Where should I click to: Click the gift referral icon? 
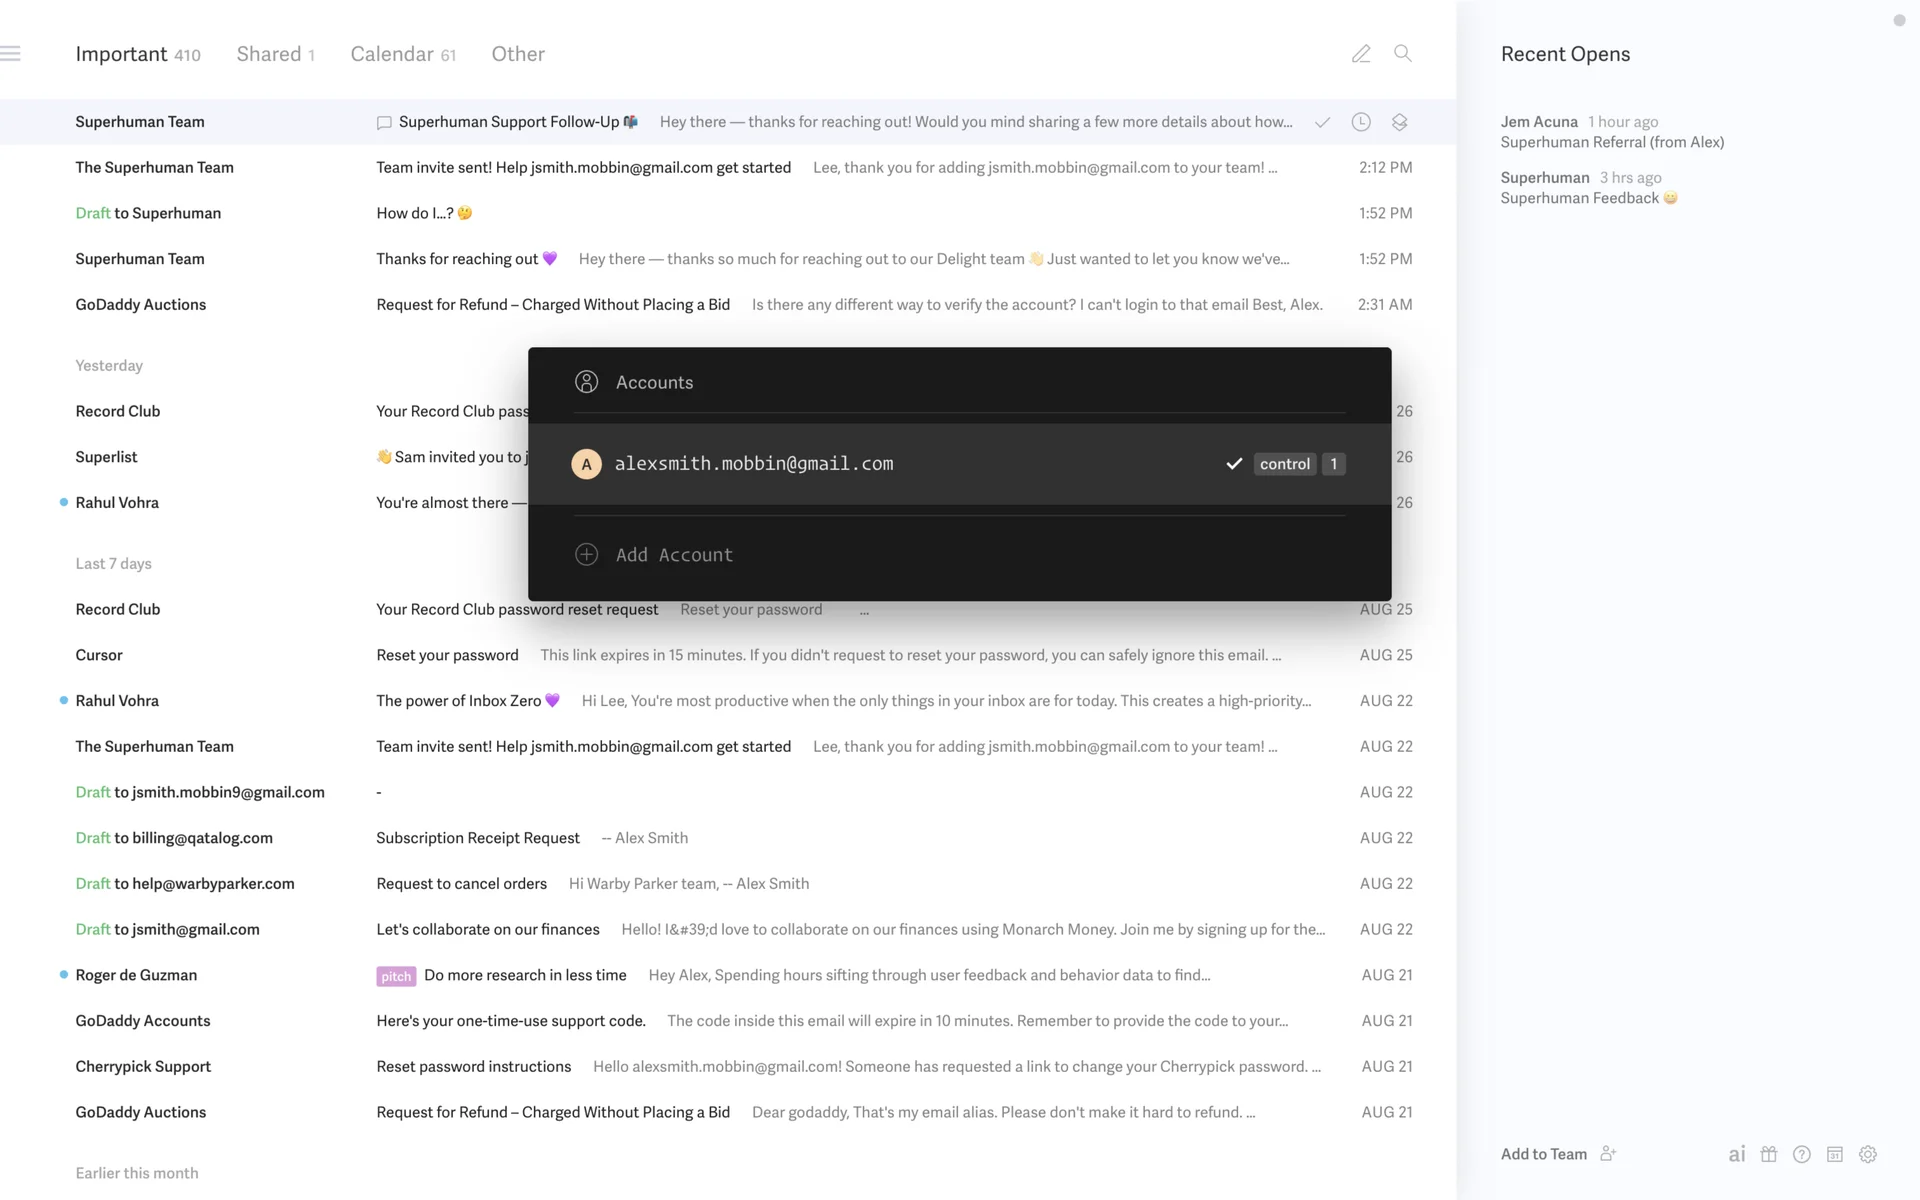click(x=1769, y=1154)
